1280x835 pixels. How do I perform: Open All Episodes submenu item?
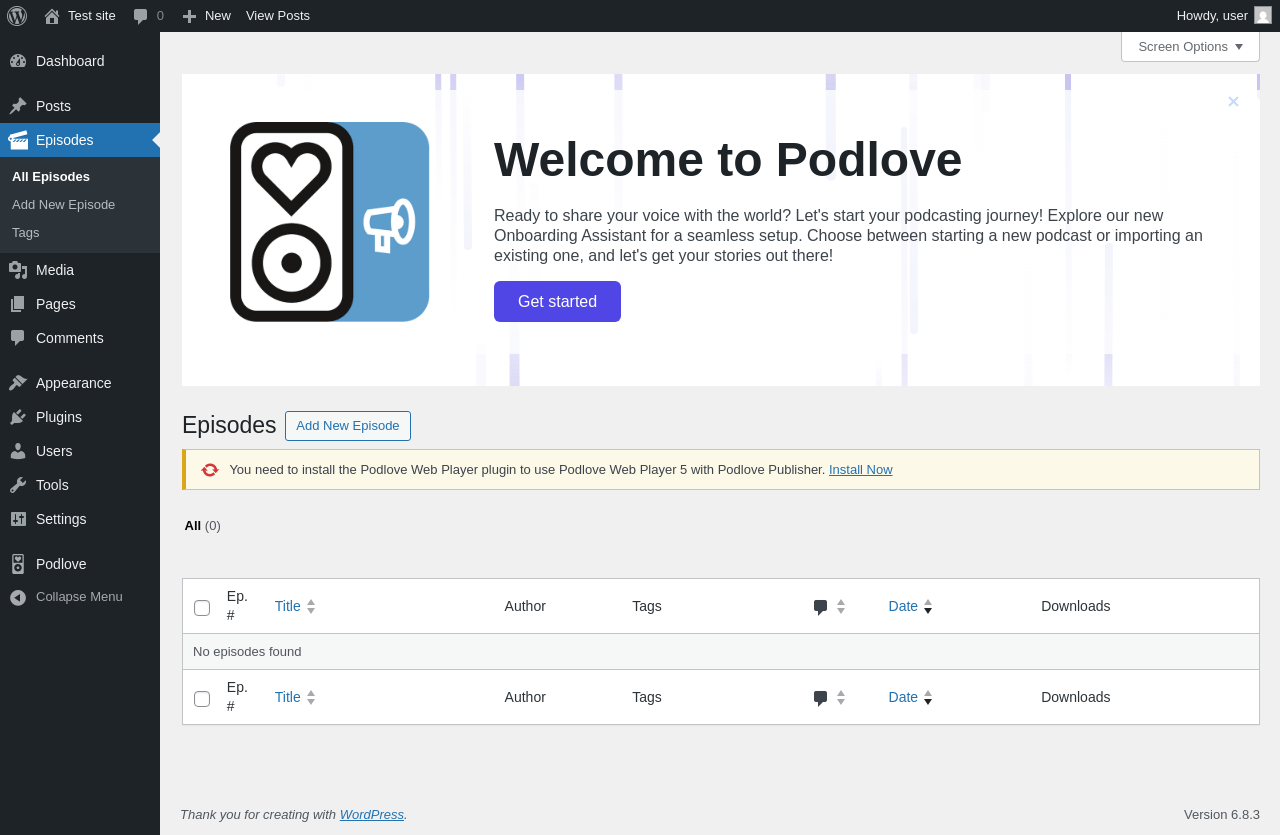tap(51, 176)
